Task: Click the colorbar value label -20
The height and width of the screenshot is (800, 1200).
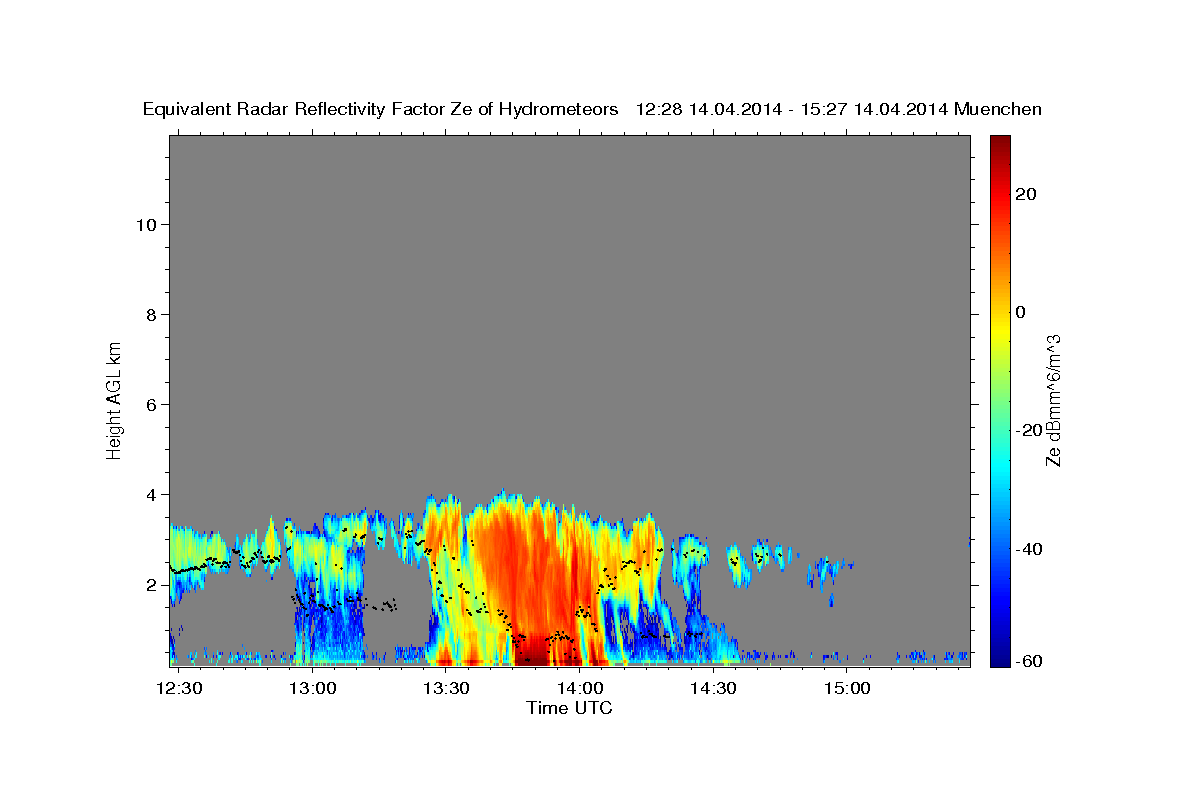Action: coord(1028,430)
